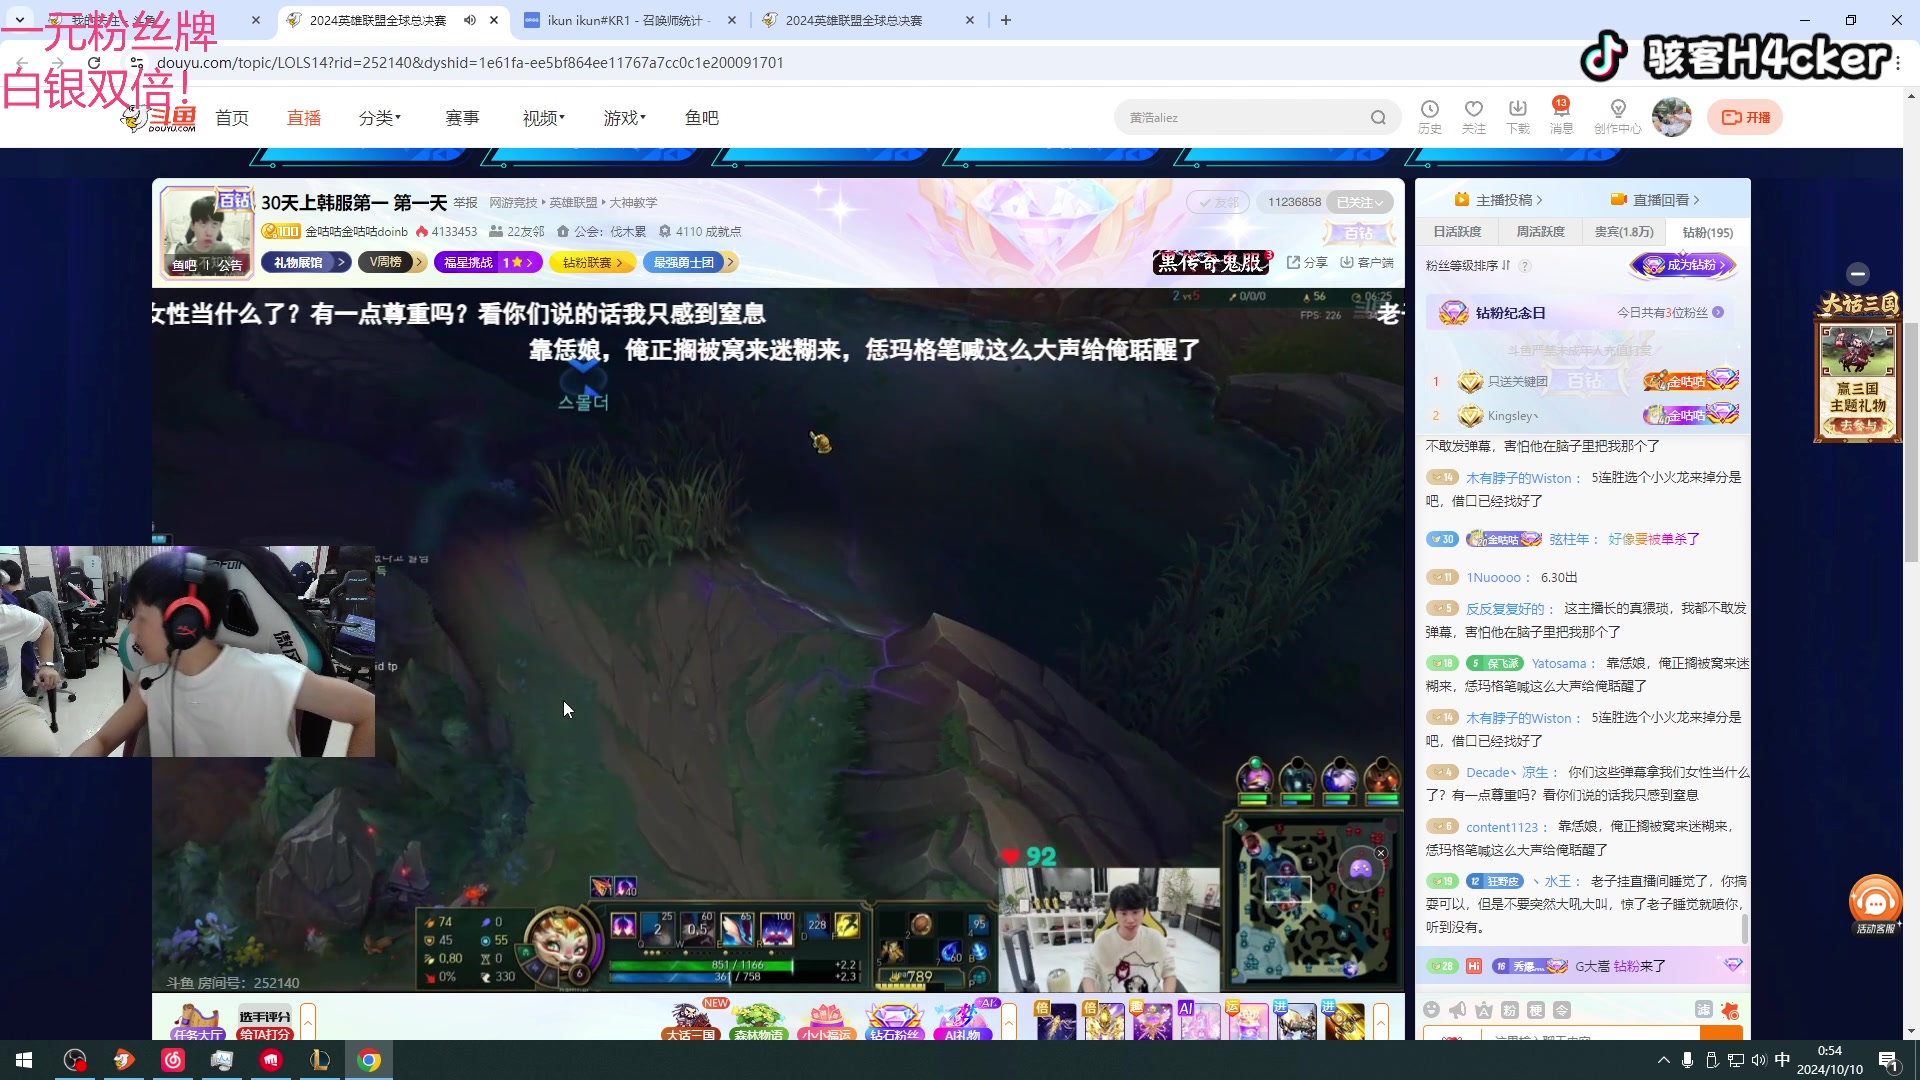Screen dimensions: 1920x1080
Task: Open the user profile avatar
Action: click(x=1671, y=117)
